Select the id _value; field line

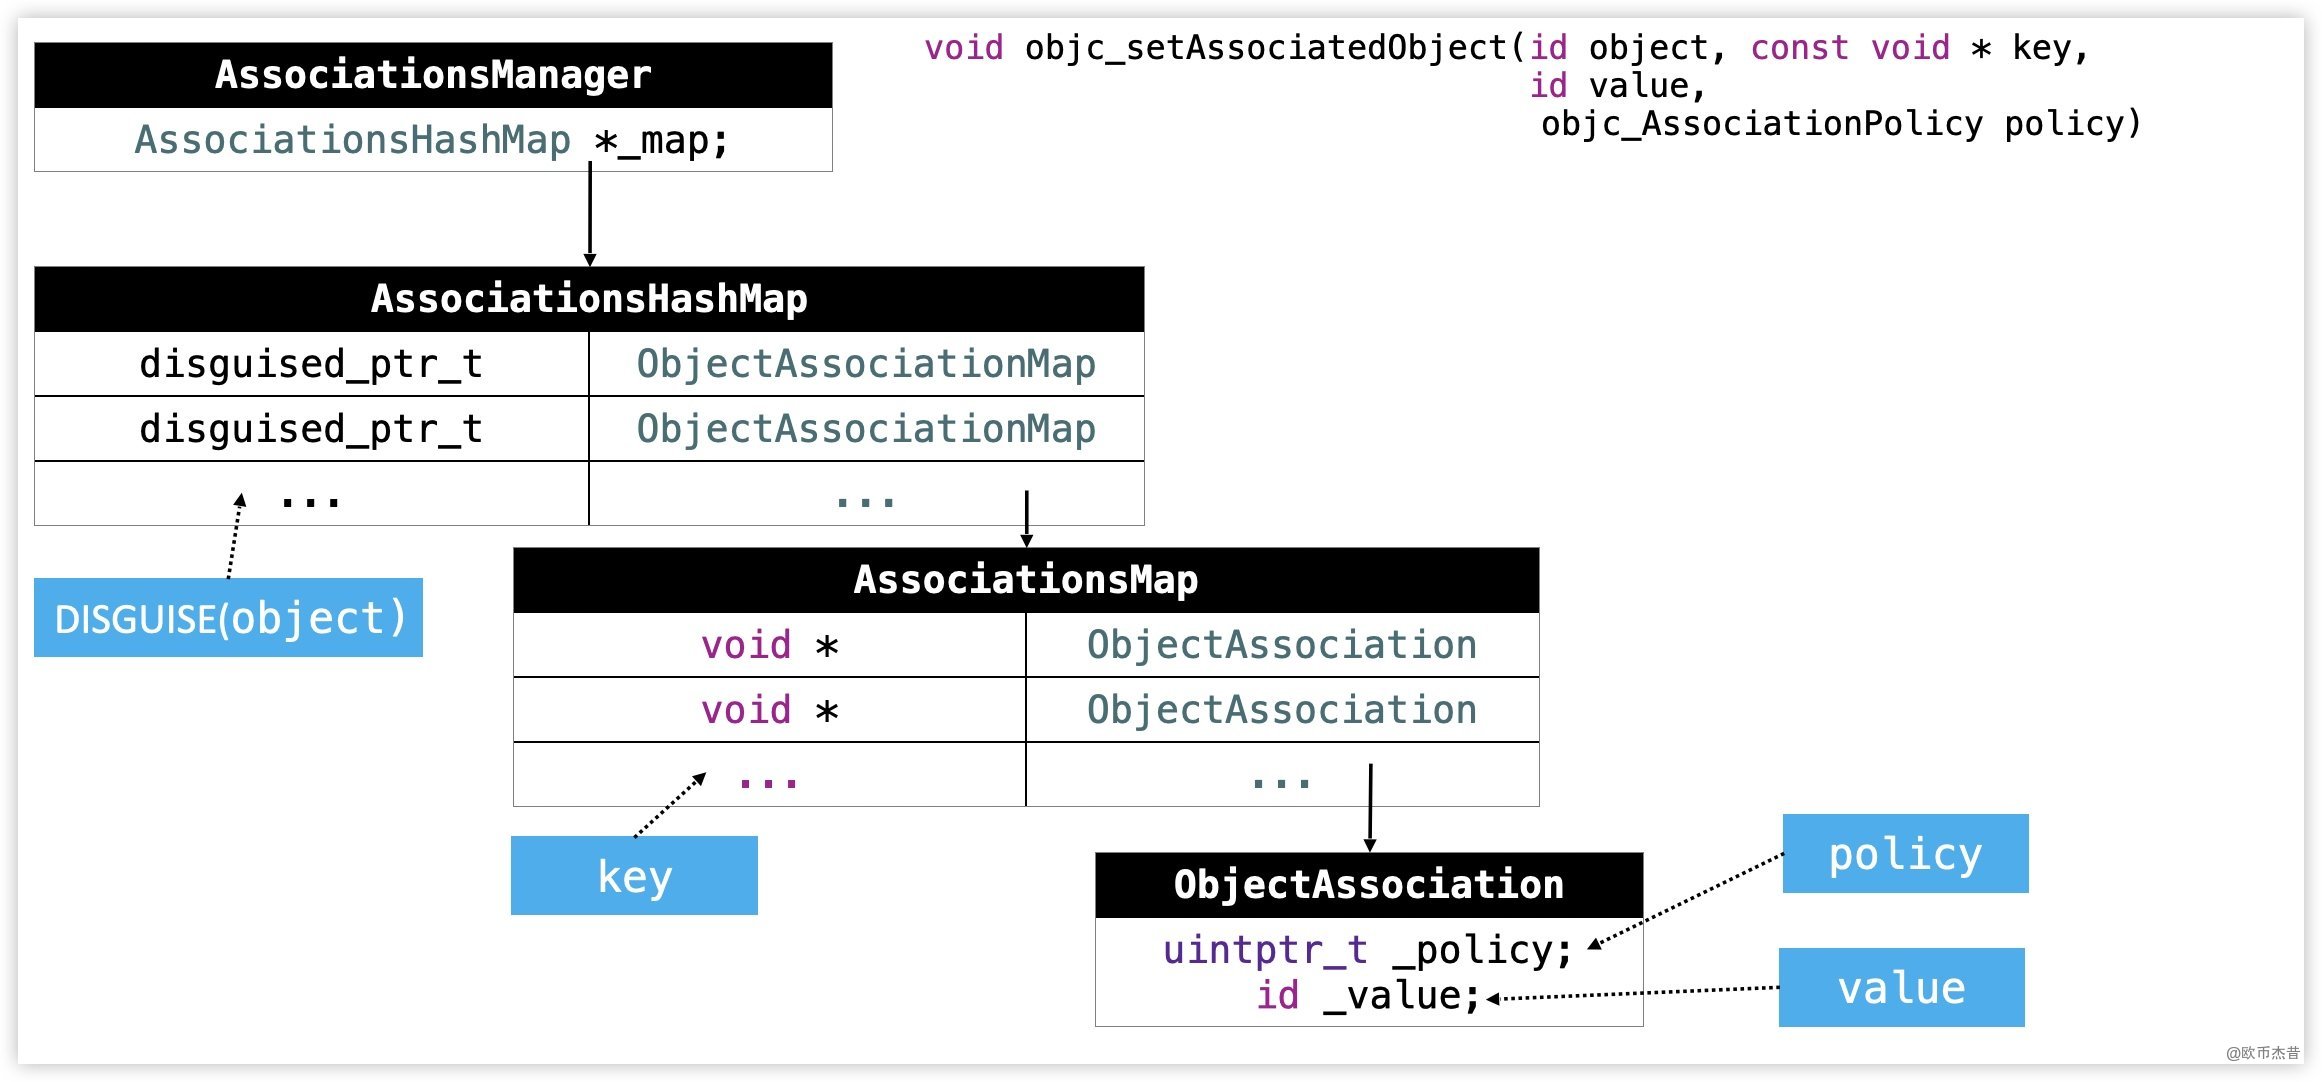pos(1367,996)
